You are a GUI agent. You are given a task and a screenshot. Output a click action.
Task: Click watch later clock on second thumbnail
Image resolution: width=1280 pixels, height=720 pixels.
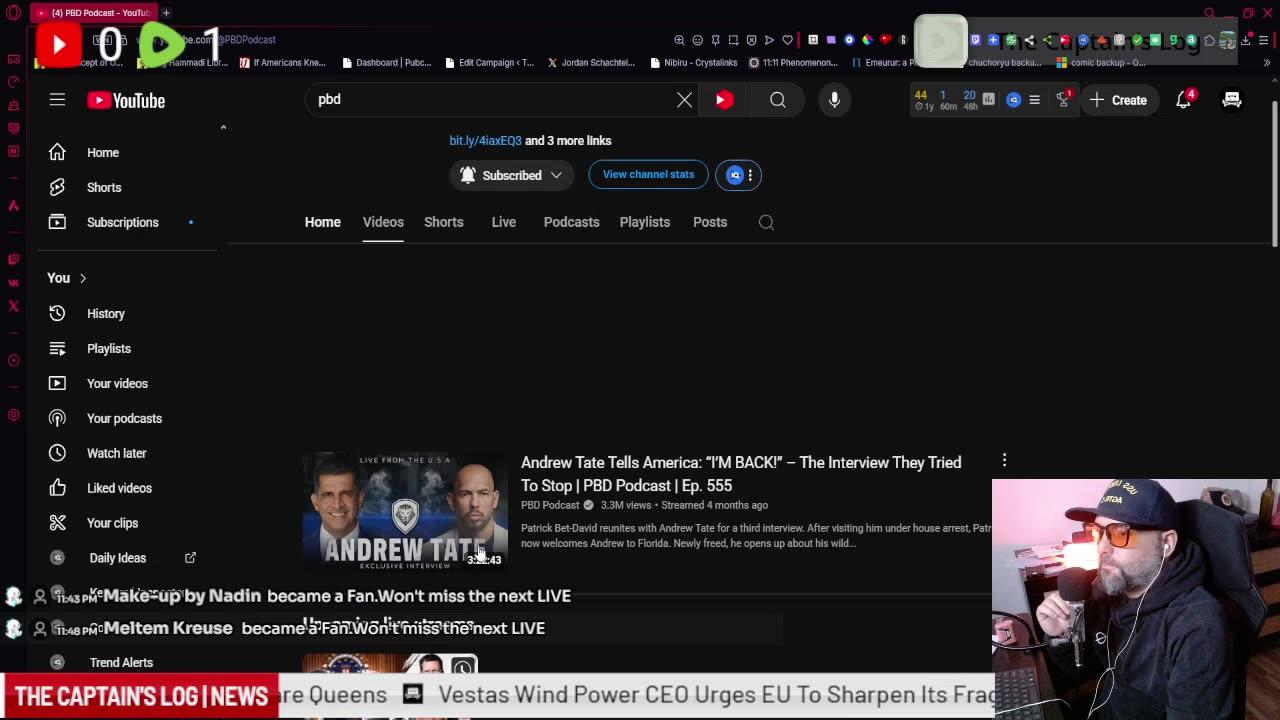click(x=463, y=668)
